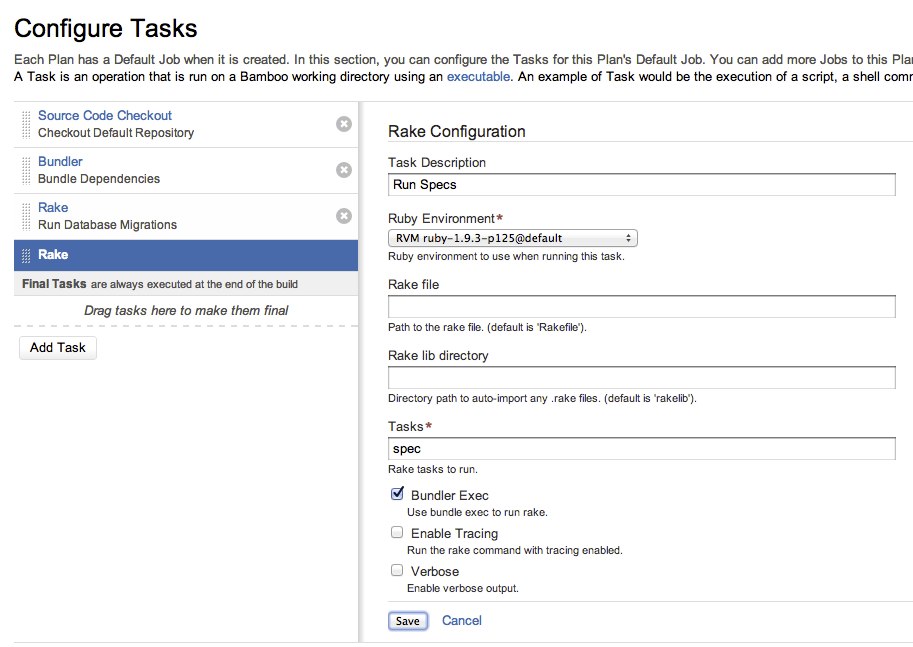Follow the executable link
The image size is (913, 647).
[x=478, y=77]
